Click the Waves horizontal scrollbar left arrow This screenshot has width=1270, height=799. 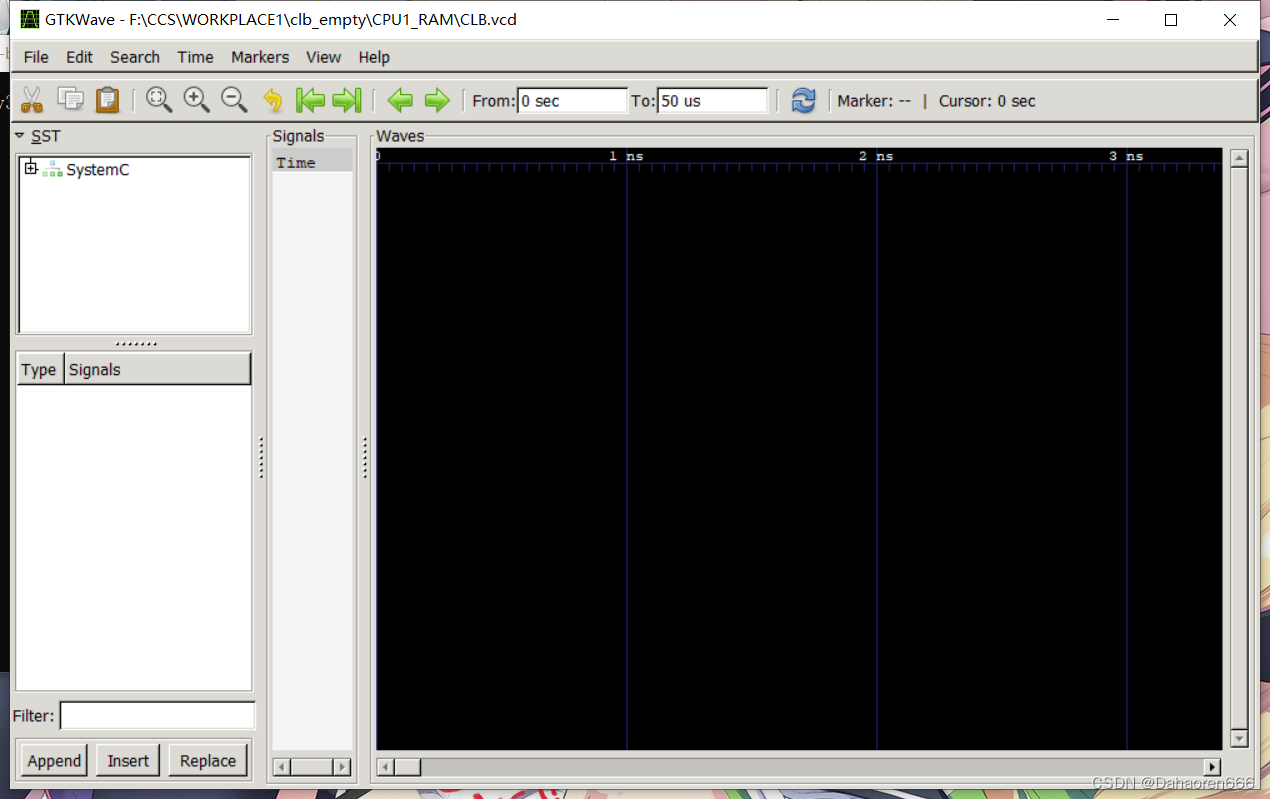pyautogui.click(x=385, y=767)
